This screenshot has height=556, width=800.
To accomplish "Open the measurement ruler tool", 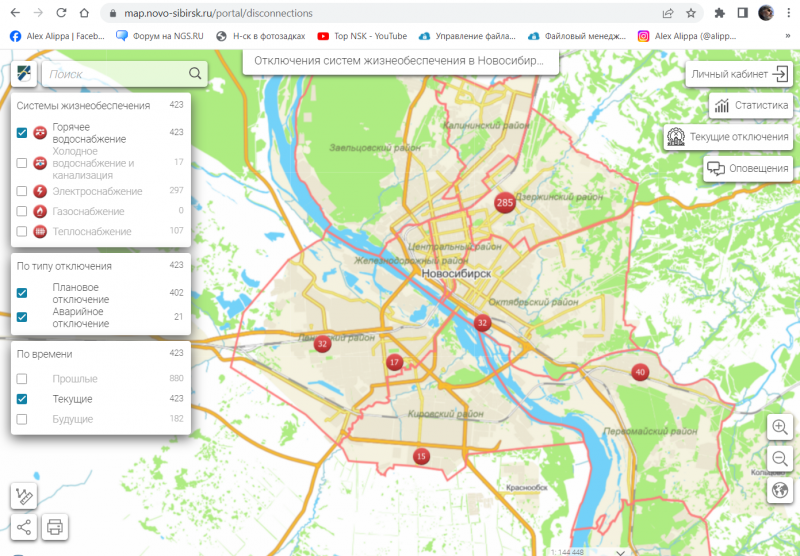I will tap(24, 496).
